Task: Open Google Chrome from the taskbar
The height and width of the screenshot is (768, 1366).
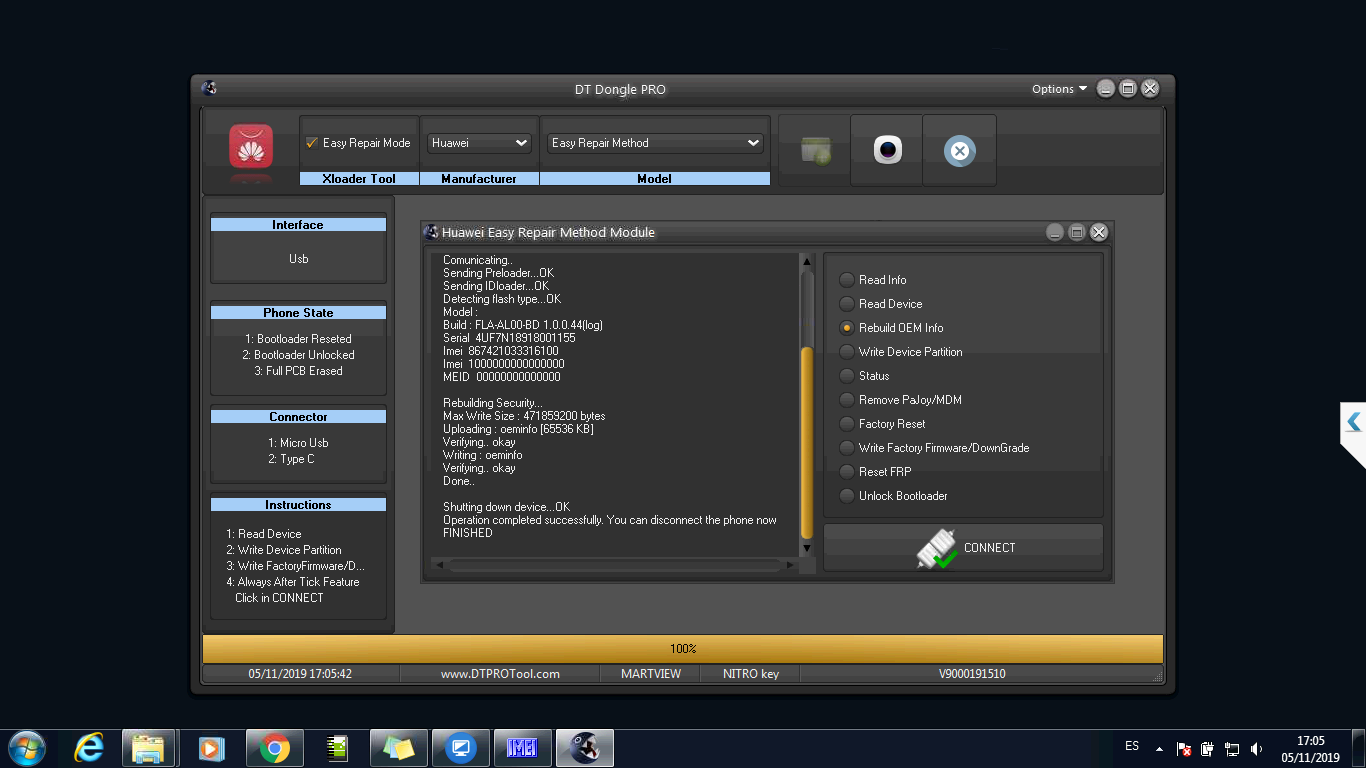Action: pyautogui.click(x=274, y=748)
